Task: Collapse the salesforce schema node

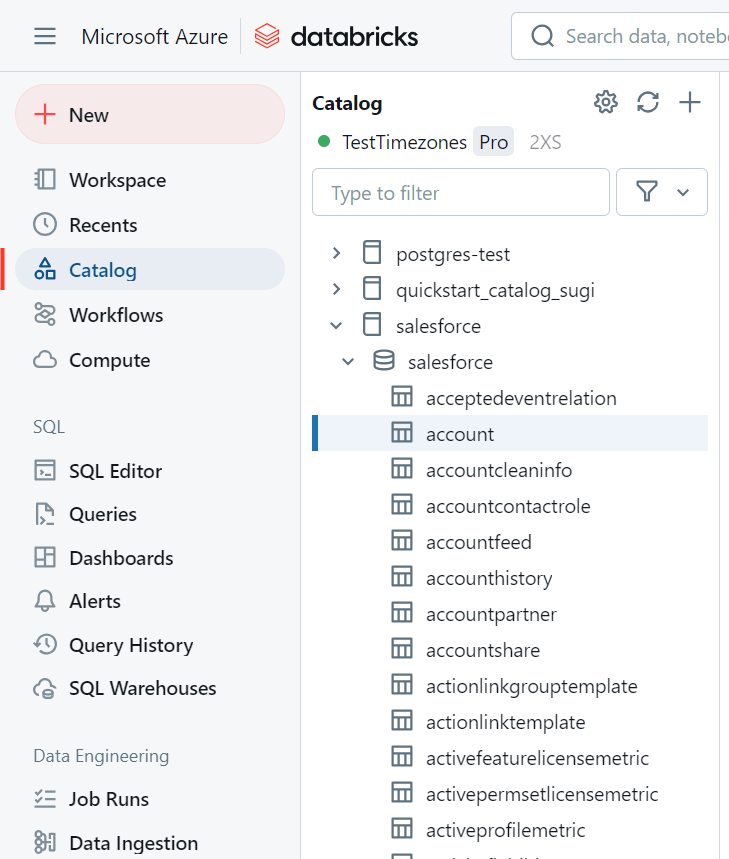Action: (x=348, y=362)
